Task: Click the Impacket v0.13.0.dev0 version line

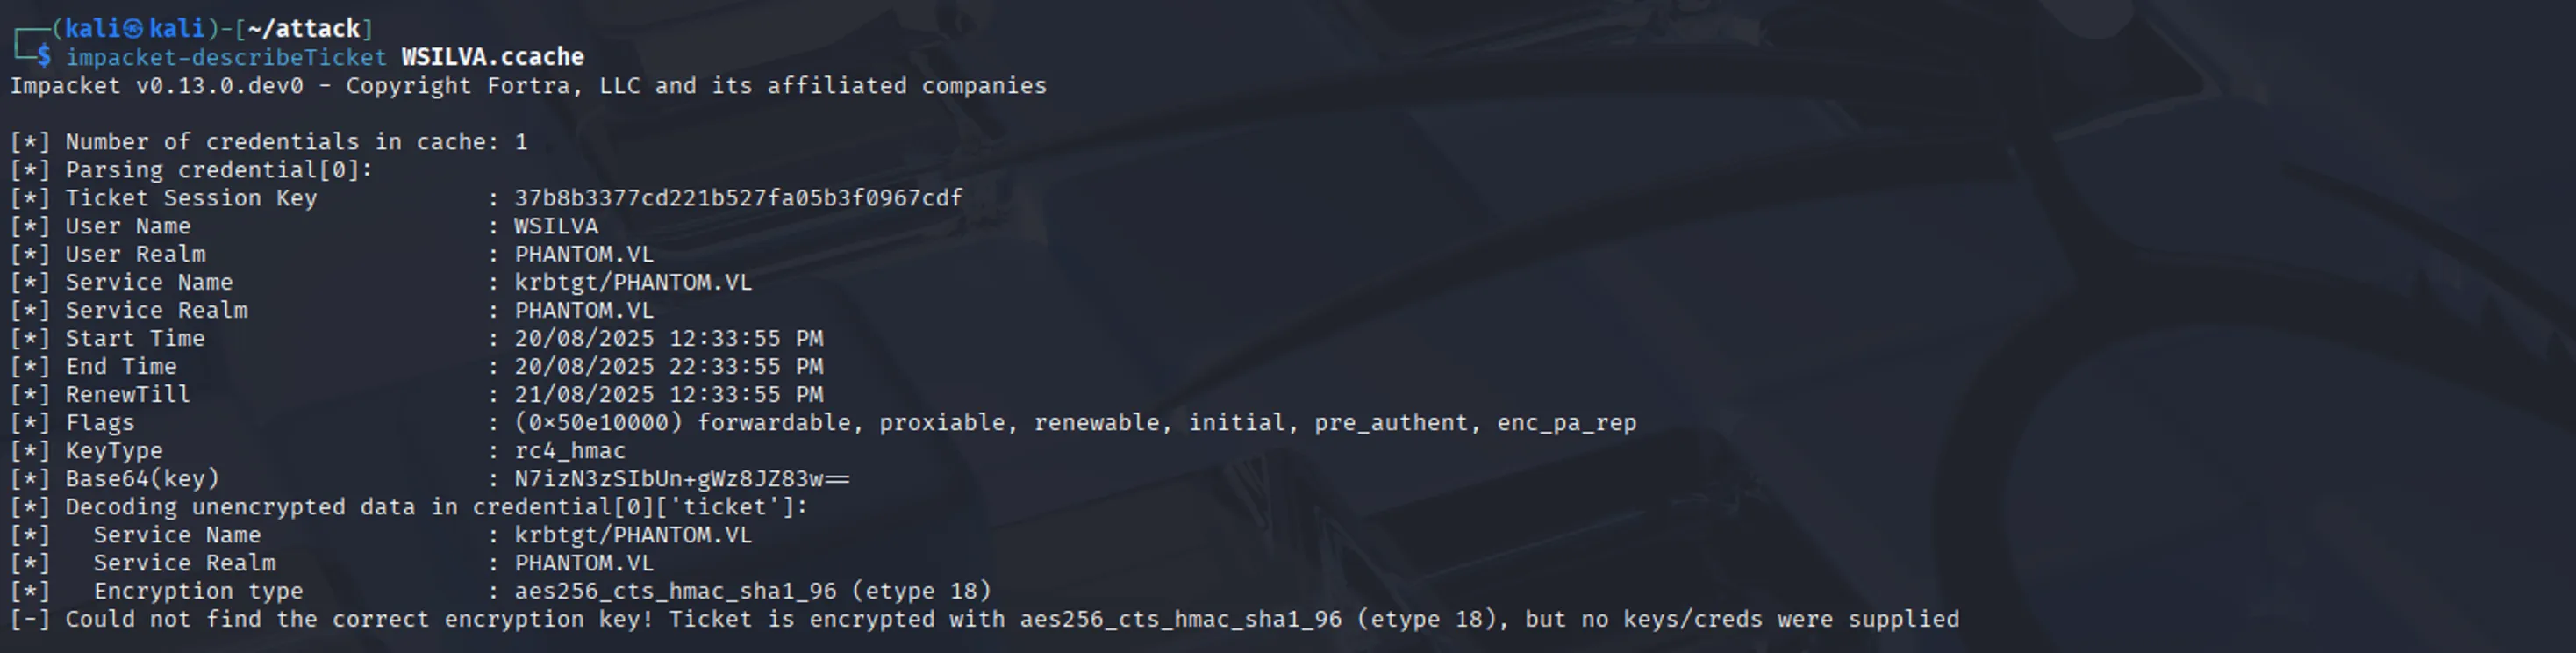Action: coord(528,86)
